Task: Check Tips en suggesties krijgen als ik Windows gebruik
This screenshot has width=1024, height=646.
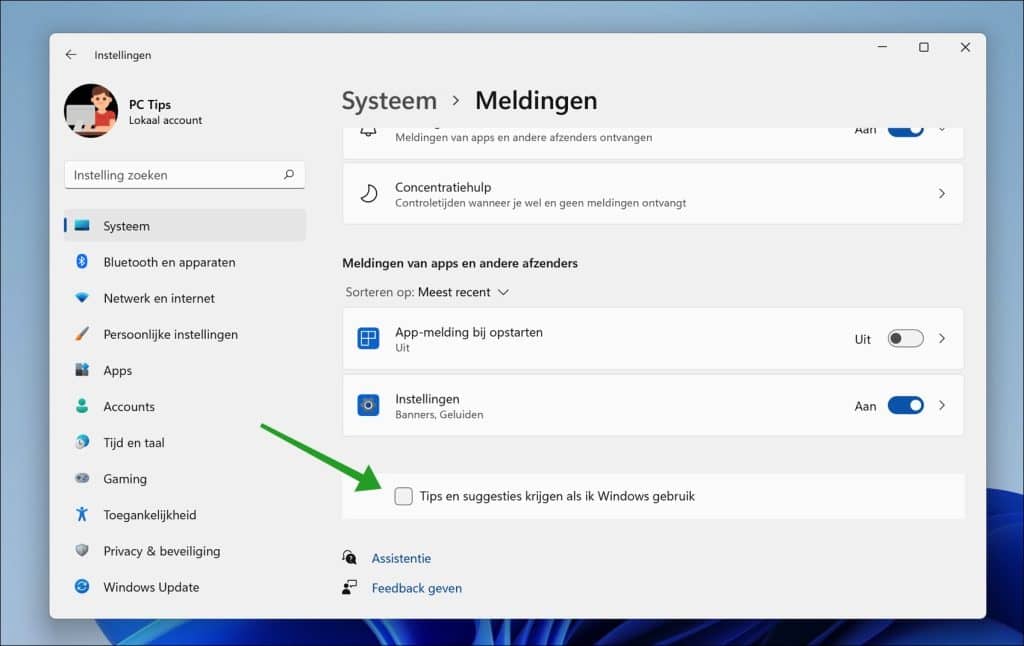Action: click(x=404, y=495)
